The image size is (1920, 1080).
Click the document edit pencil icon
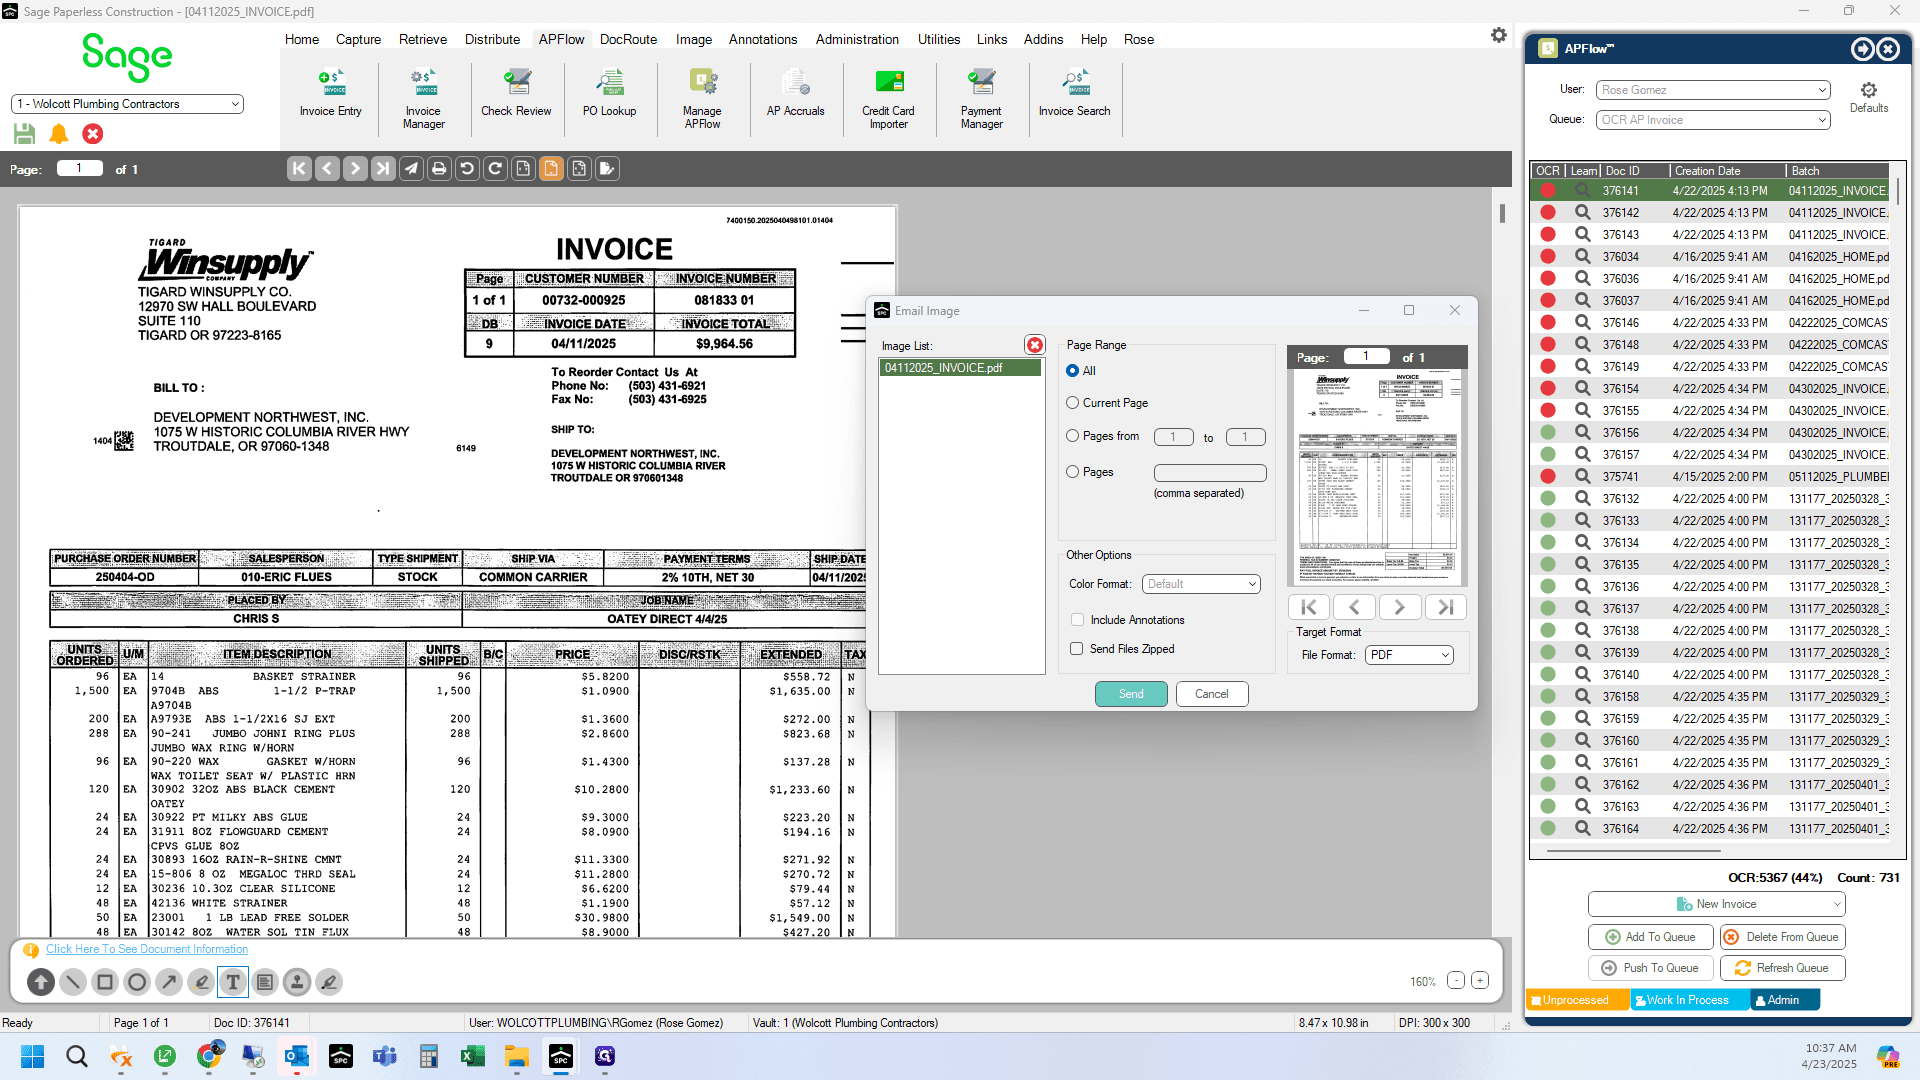[607, 169]
